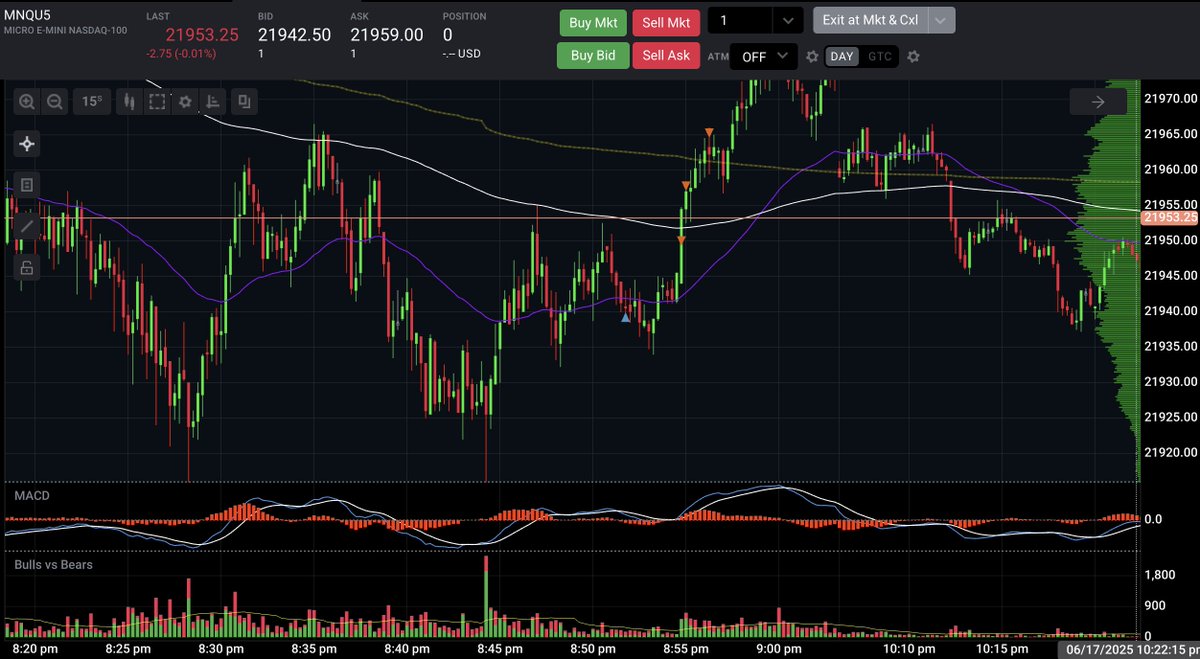
Task: Click the ask price 21959.00
Action: tap(387, 35)
